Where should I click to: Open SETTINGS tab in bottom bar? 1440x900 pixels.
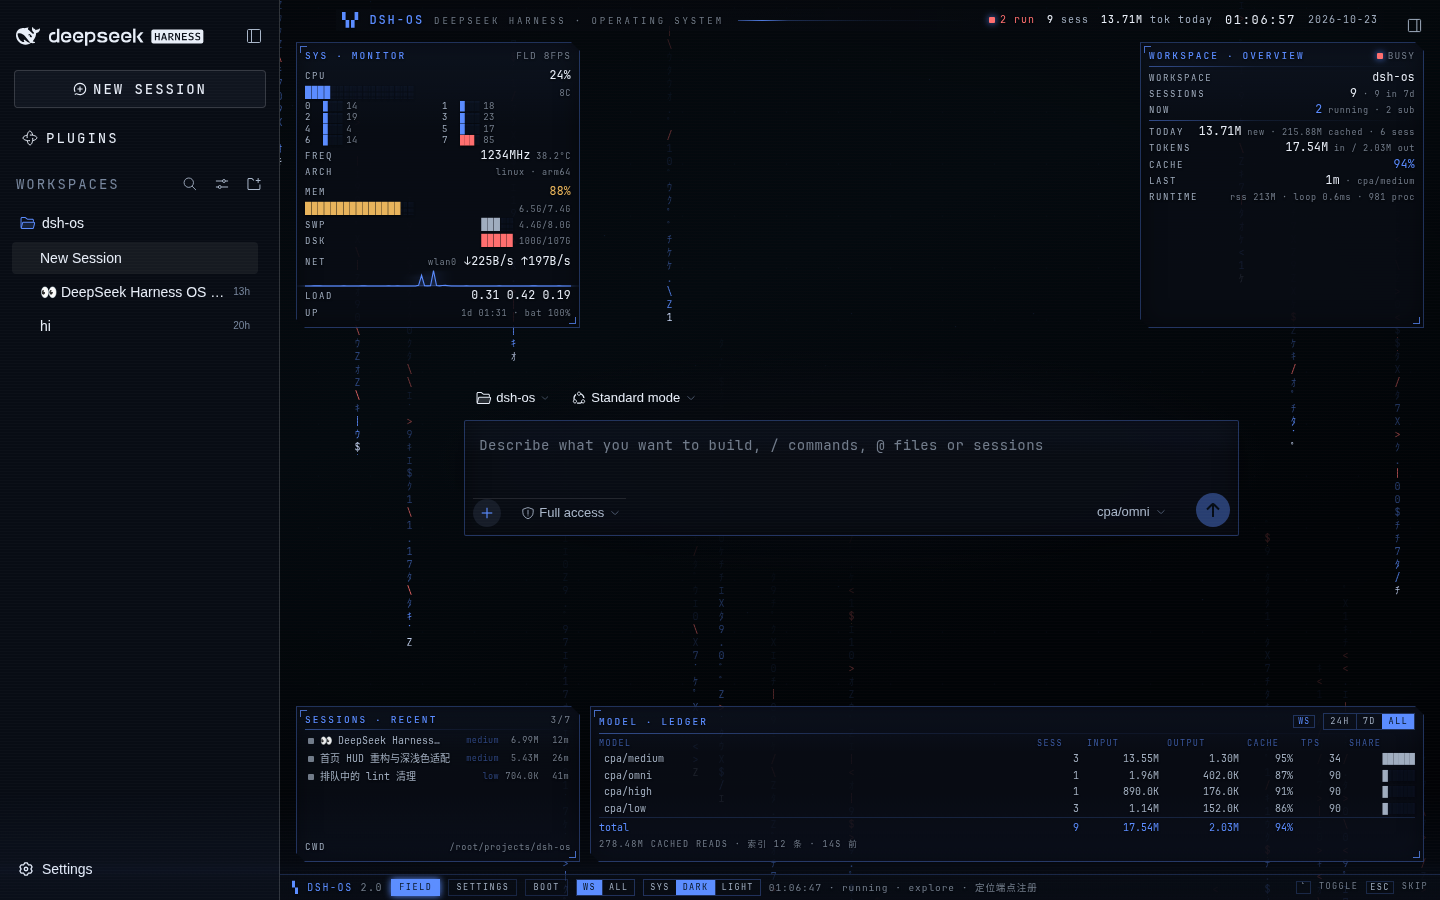[483, 887]
